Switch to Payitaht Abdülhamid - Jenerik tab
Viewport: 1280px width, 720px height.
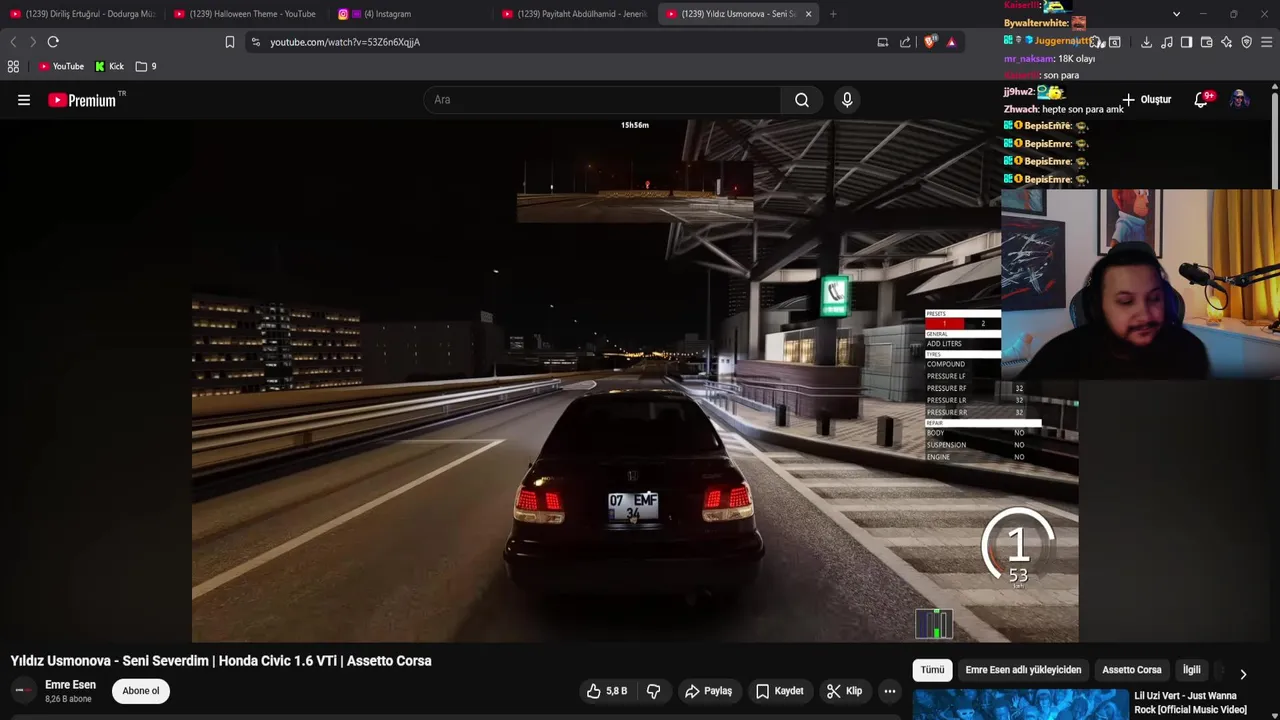pyautogui.click(x=574, y=14)
